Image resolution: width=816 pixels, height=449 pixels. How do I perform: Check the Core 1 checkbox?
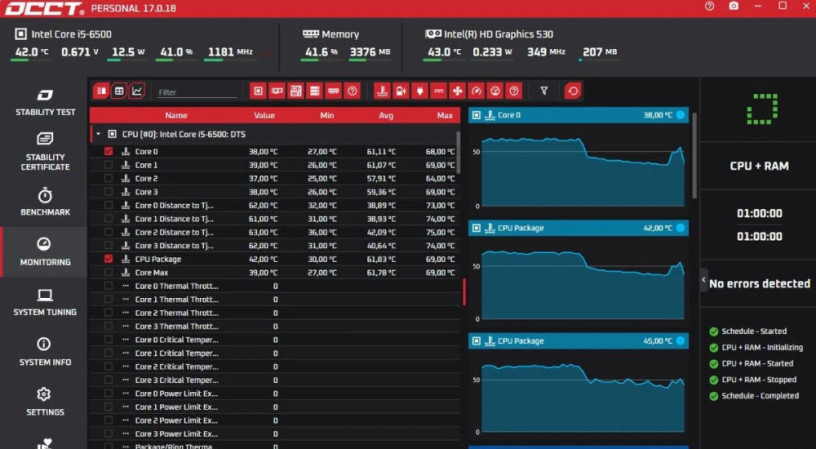[108, 165]
